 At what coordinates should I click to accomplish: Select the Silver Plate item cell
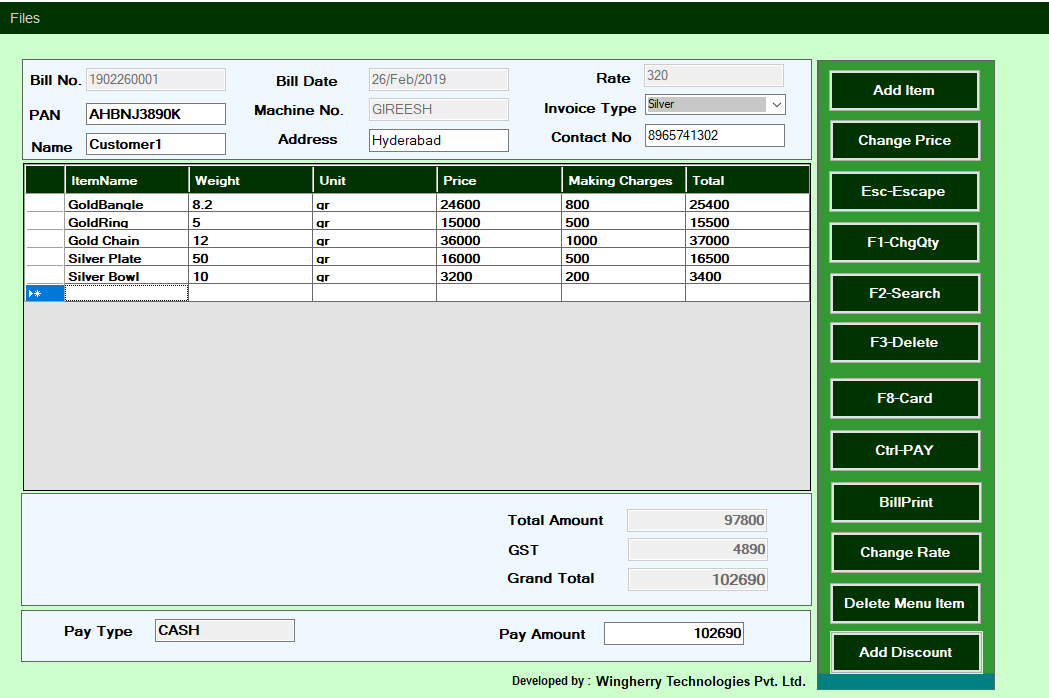[126, 258]
